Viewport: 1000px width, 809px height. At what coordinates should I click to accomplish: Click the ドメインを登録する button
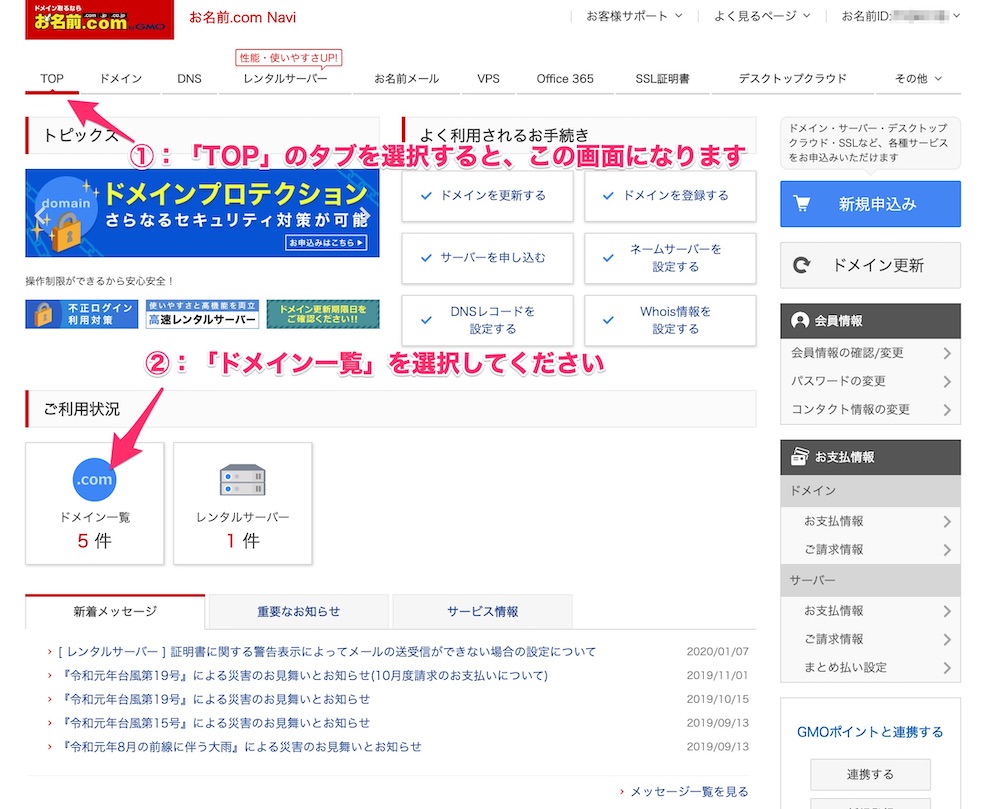pos(670,196)
